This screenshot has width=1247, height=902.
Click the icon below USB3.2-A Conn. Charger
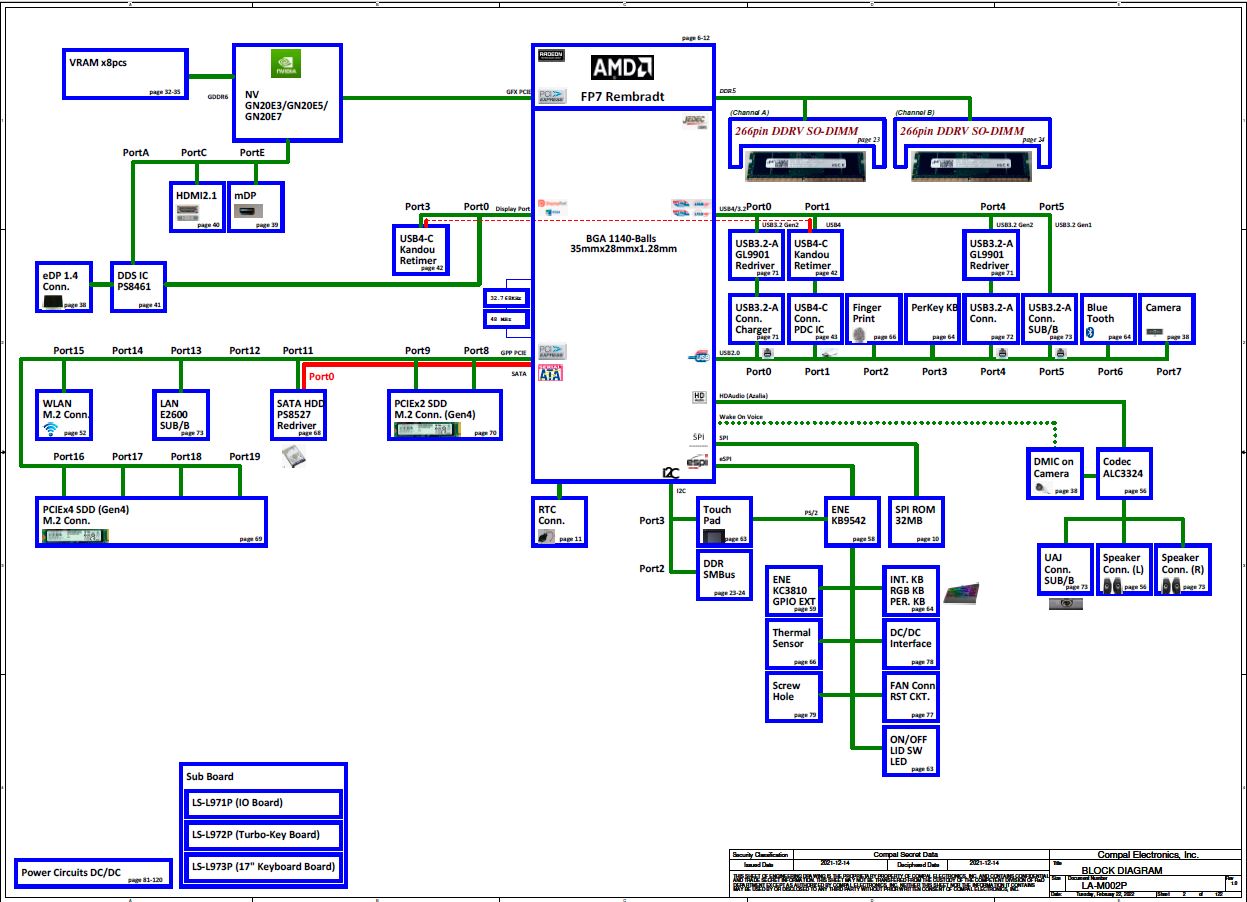(x=768, y=352)
